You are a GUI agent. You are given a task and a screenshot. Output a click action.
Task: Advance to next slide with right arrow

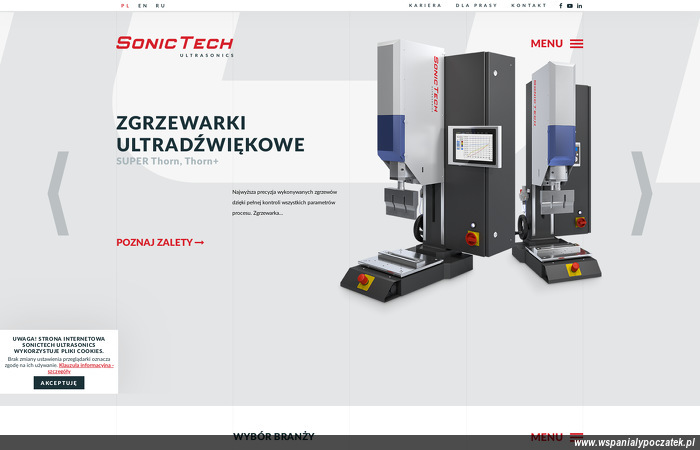click(642, 193)
